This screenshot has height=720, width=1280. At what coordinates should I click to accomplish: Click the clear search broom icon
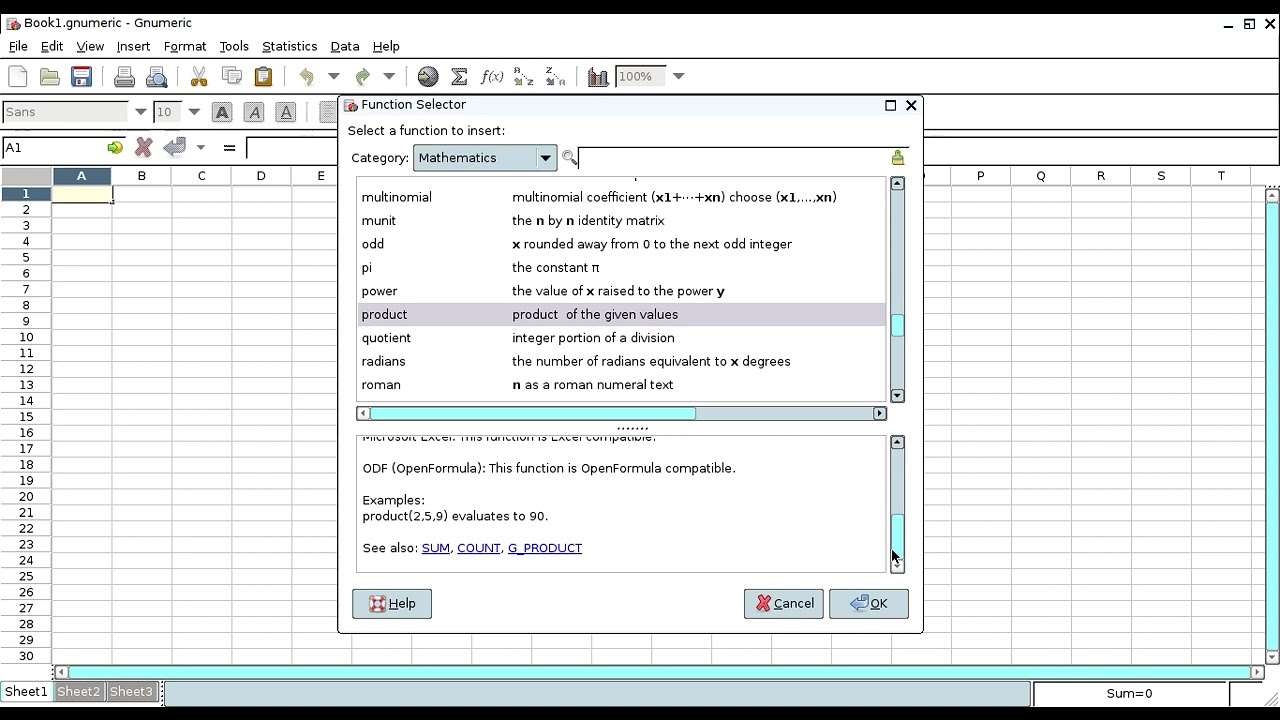tap(897, 158)
